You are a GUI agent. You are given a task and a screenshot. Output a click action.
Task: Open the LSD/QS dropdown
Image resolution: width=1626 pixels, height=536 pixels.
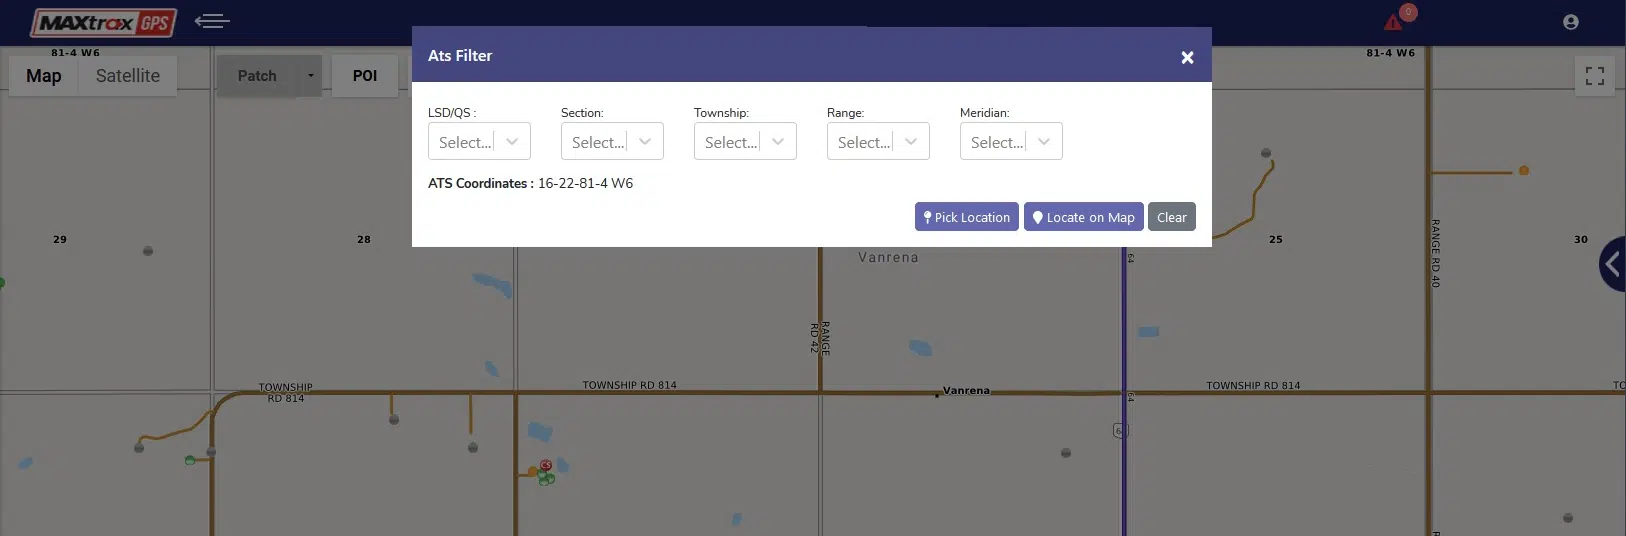click(479, 142)
